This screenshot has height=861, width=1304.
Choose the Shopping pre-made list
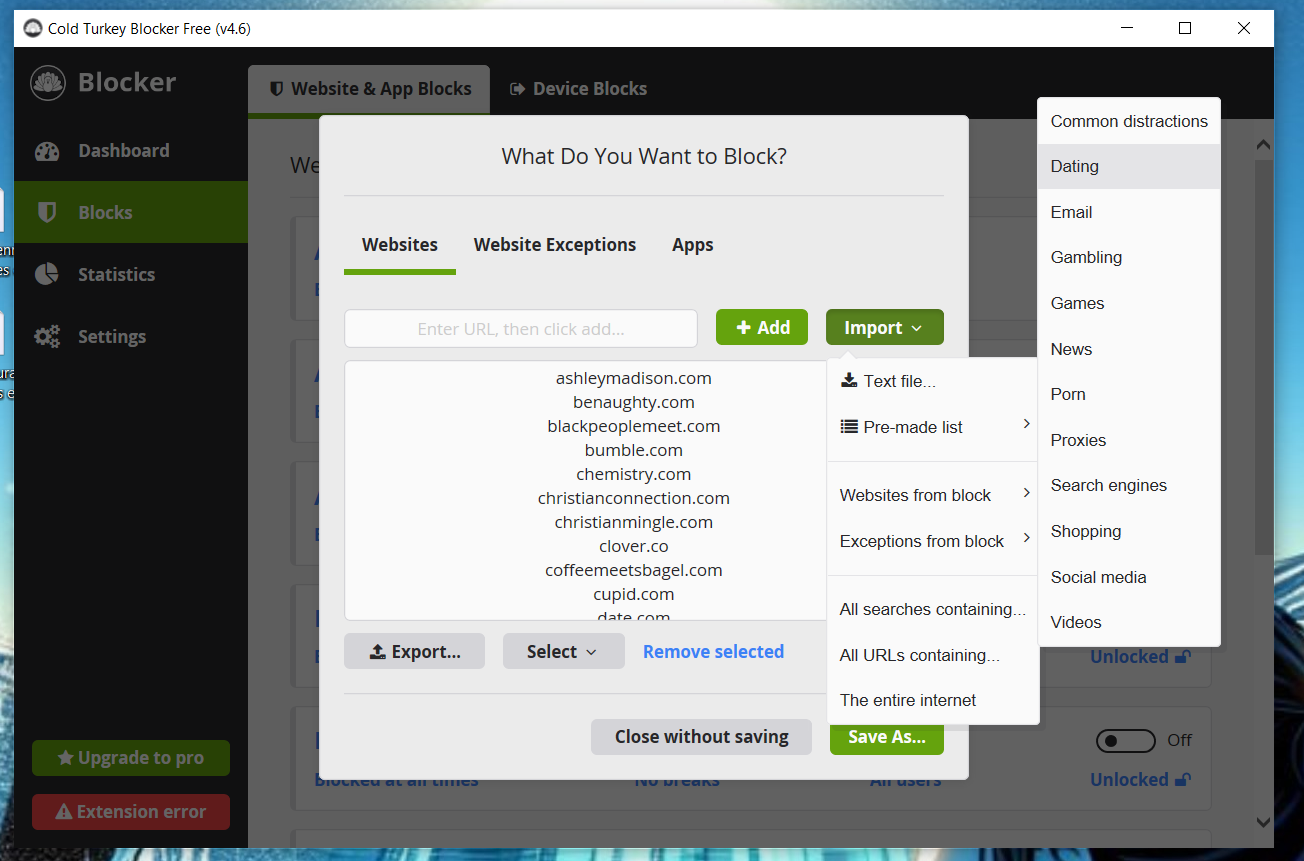[1129, 531]
